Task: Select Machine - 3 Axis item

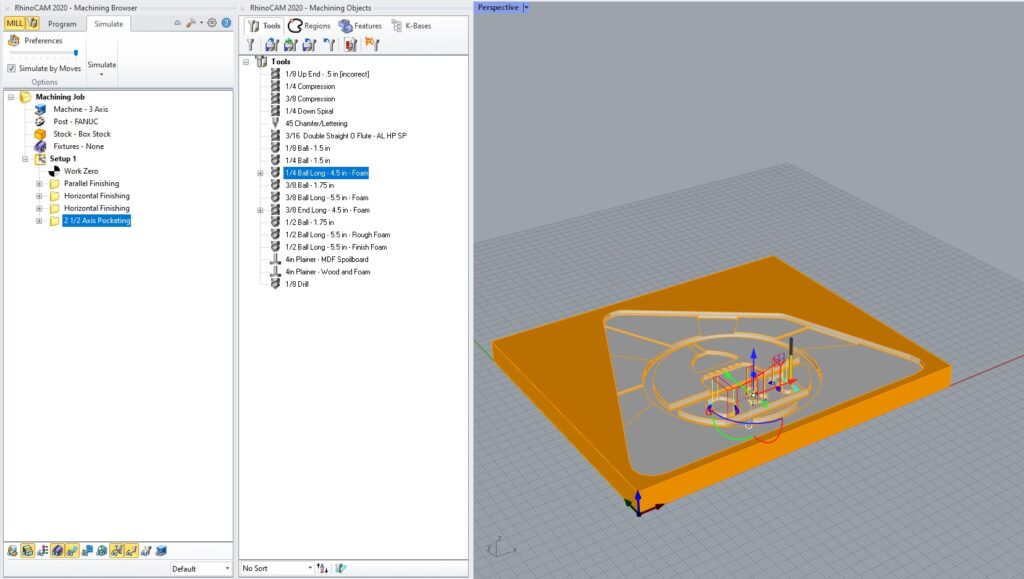Action: (80, 110)
